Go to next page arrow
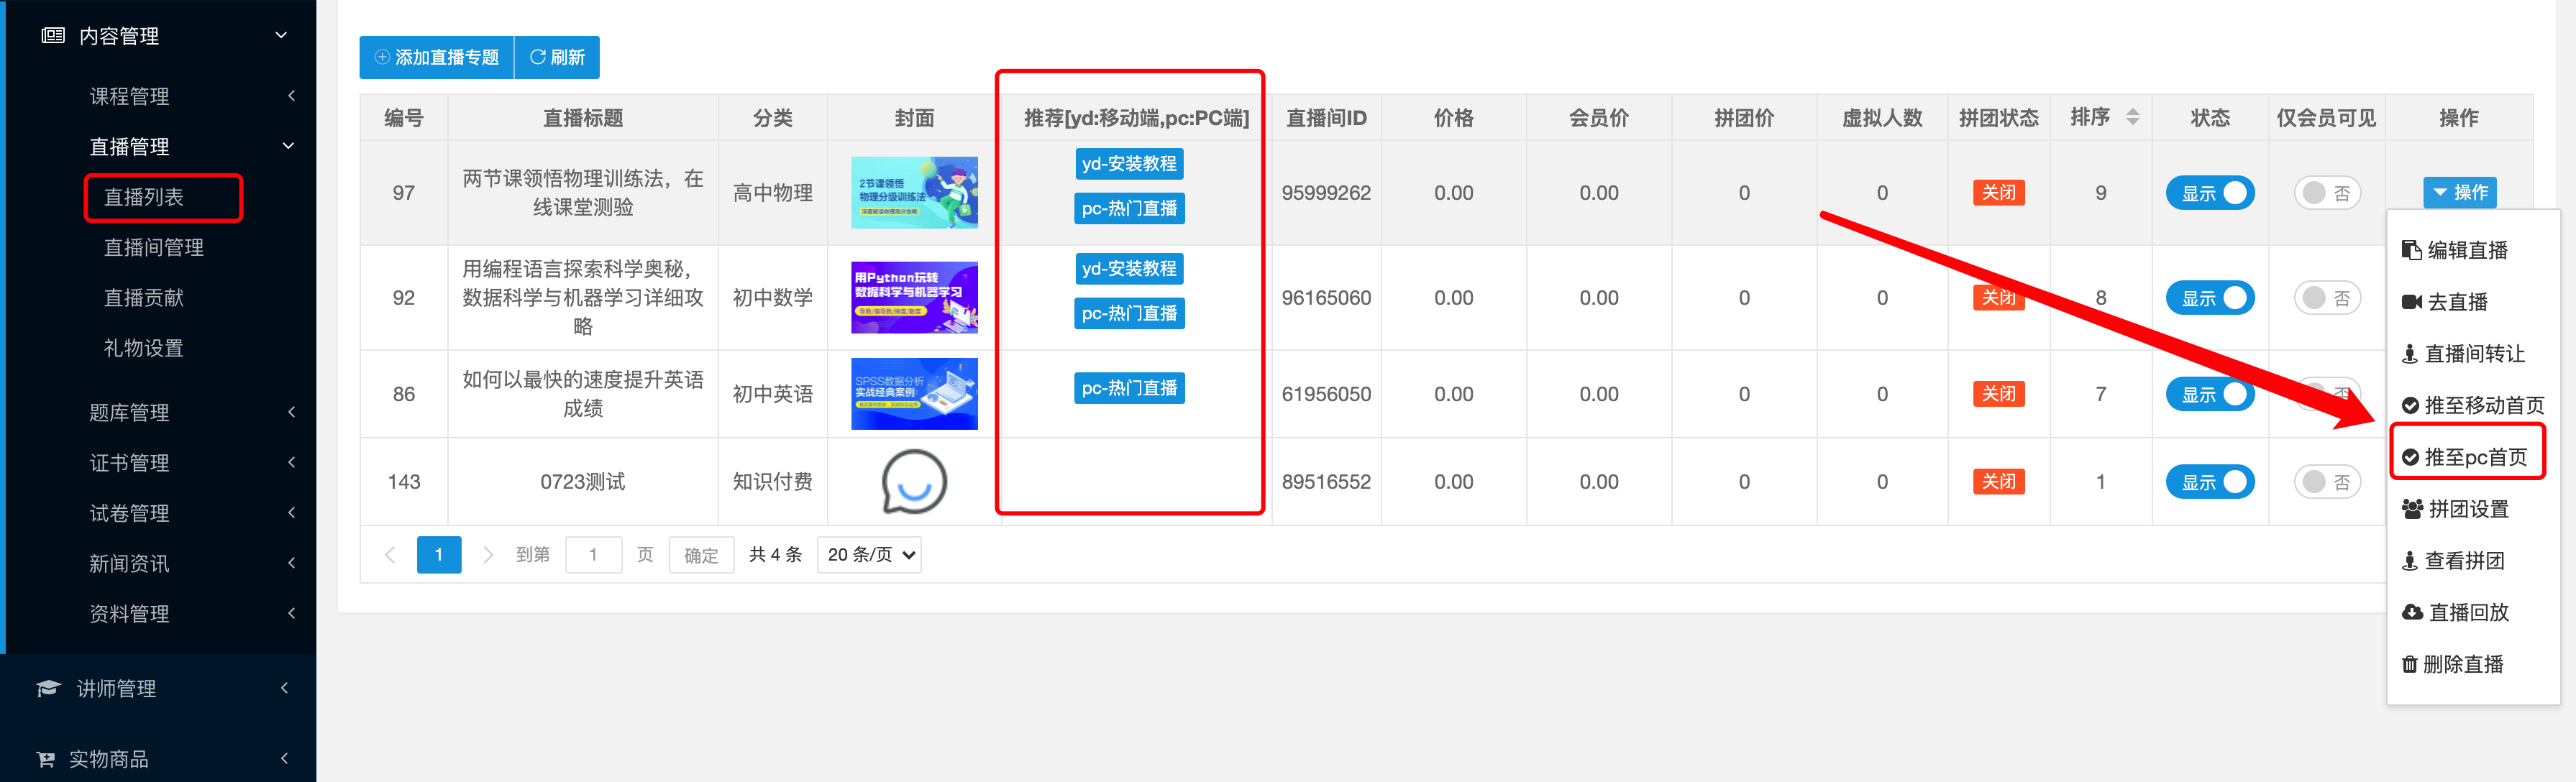The width and height of the screenshot is (2576, 782). [488, 554]
